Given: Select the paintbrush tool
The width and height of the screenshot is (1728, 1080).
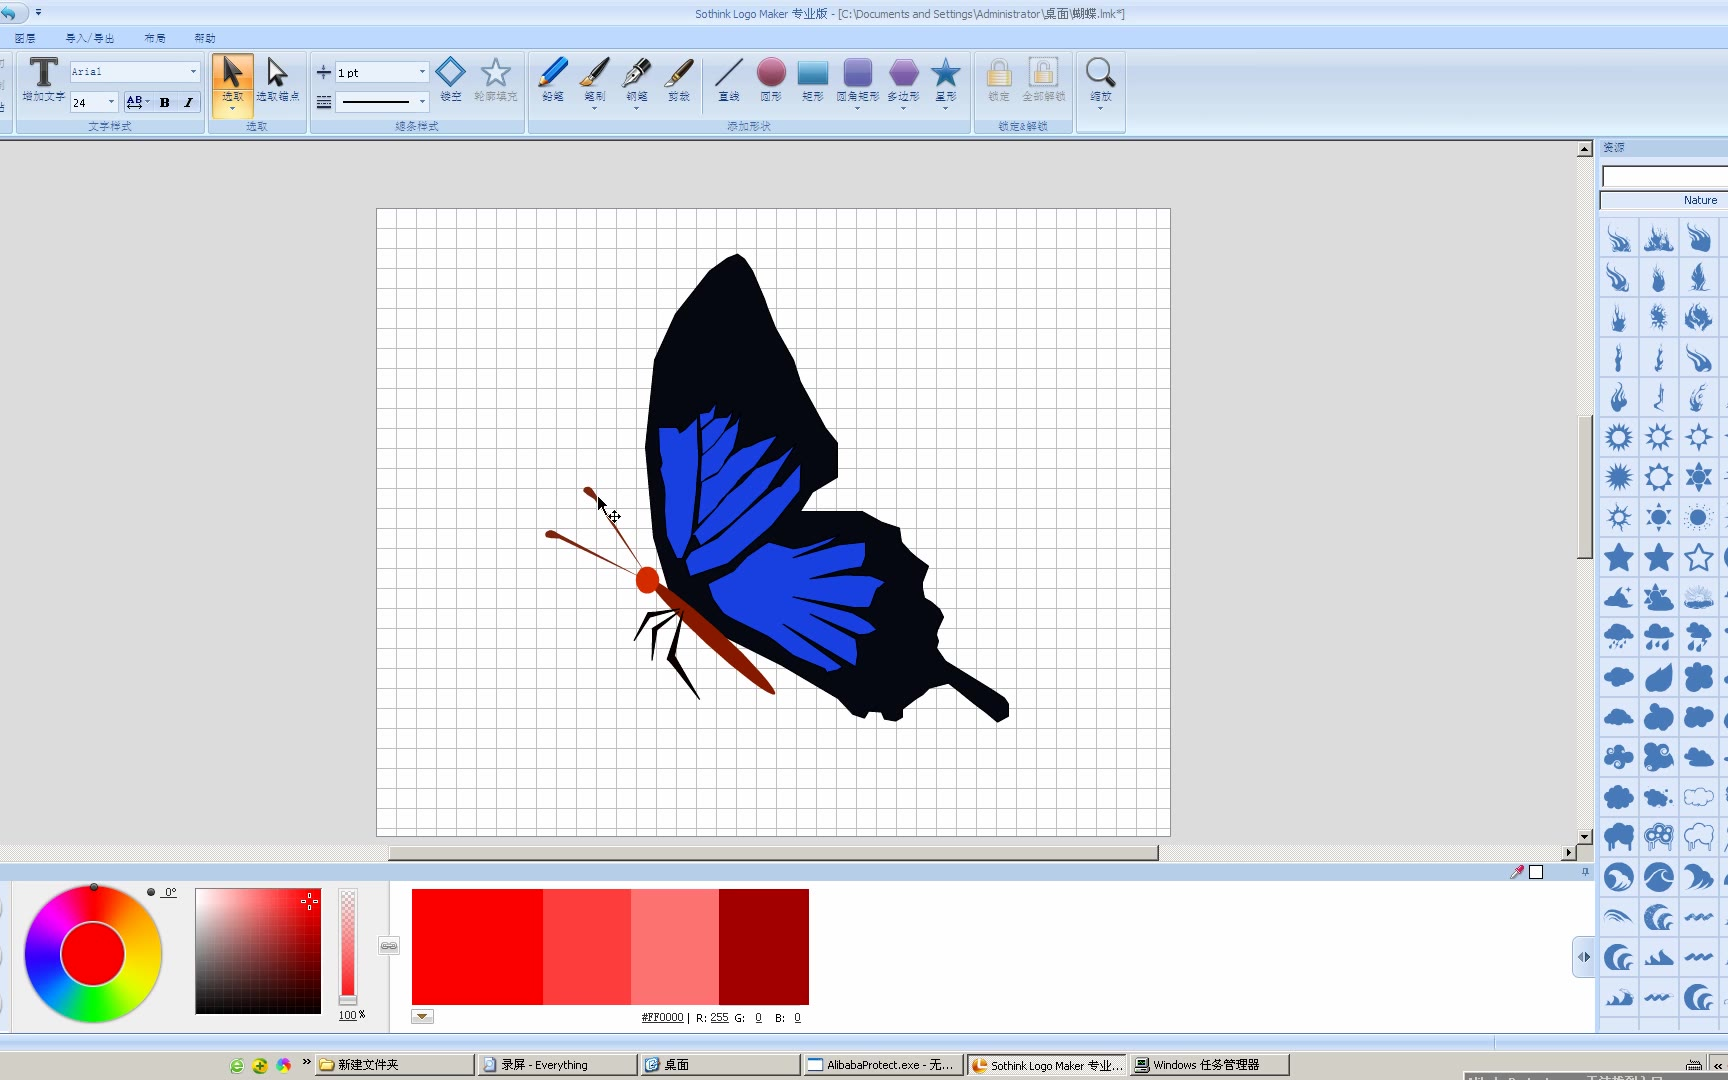Looking at the screenshot, I should coord(594,78).
